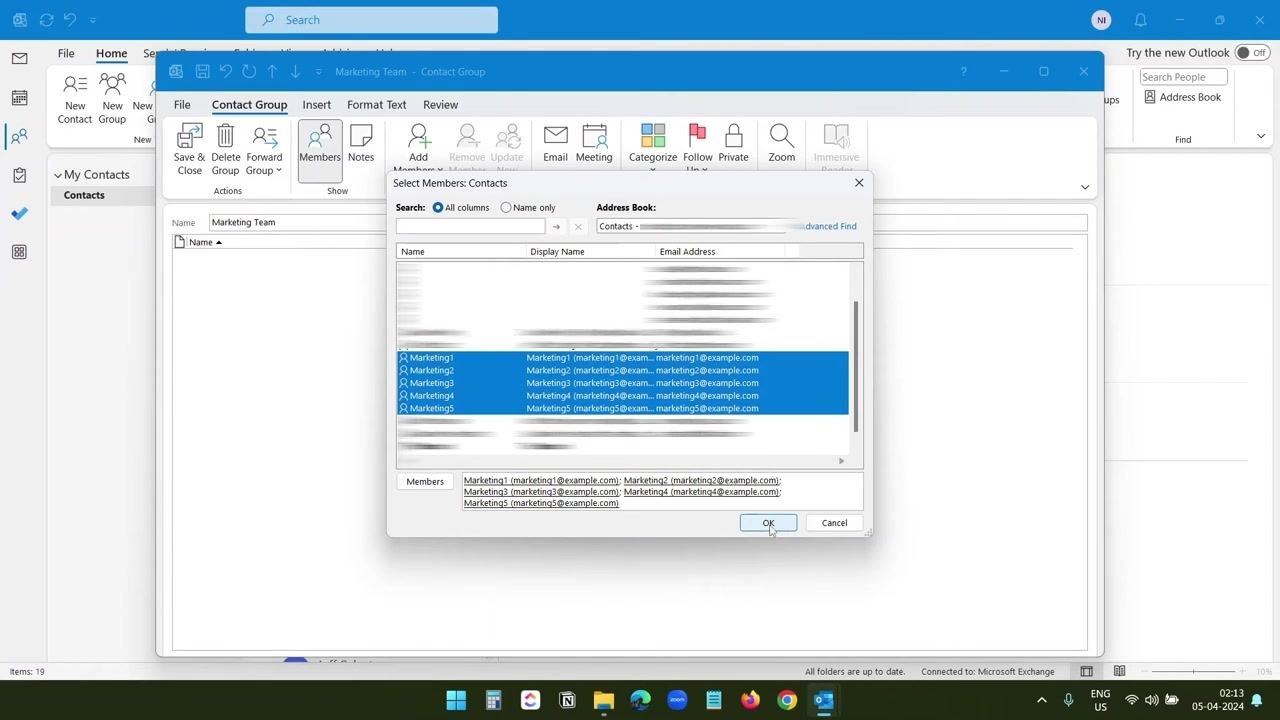This screenshot has height=720, width=1280.
Task: Close Select Members dialog
Action: click(x=859, y=183)
